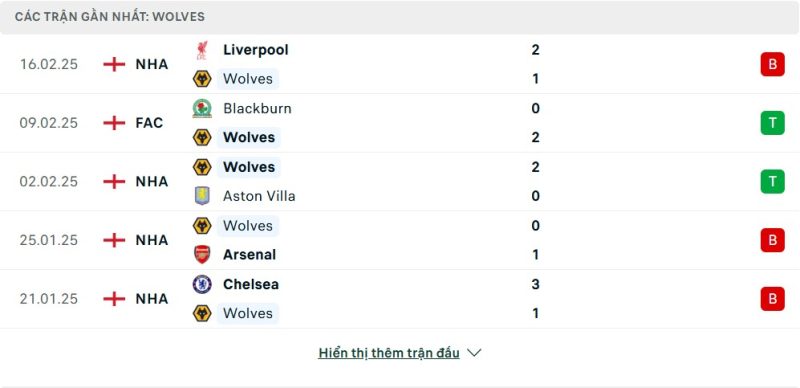Open the Liverpool team name link
The width and height of the screenshot is (800, 388).
point(256,50)
